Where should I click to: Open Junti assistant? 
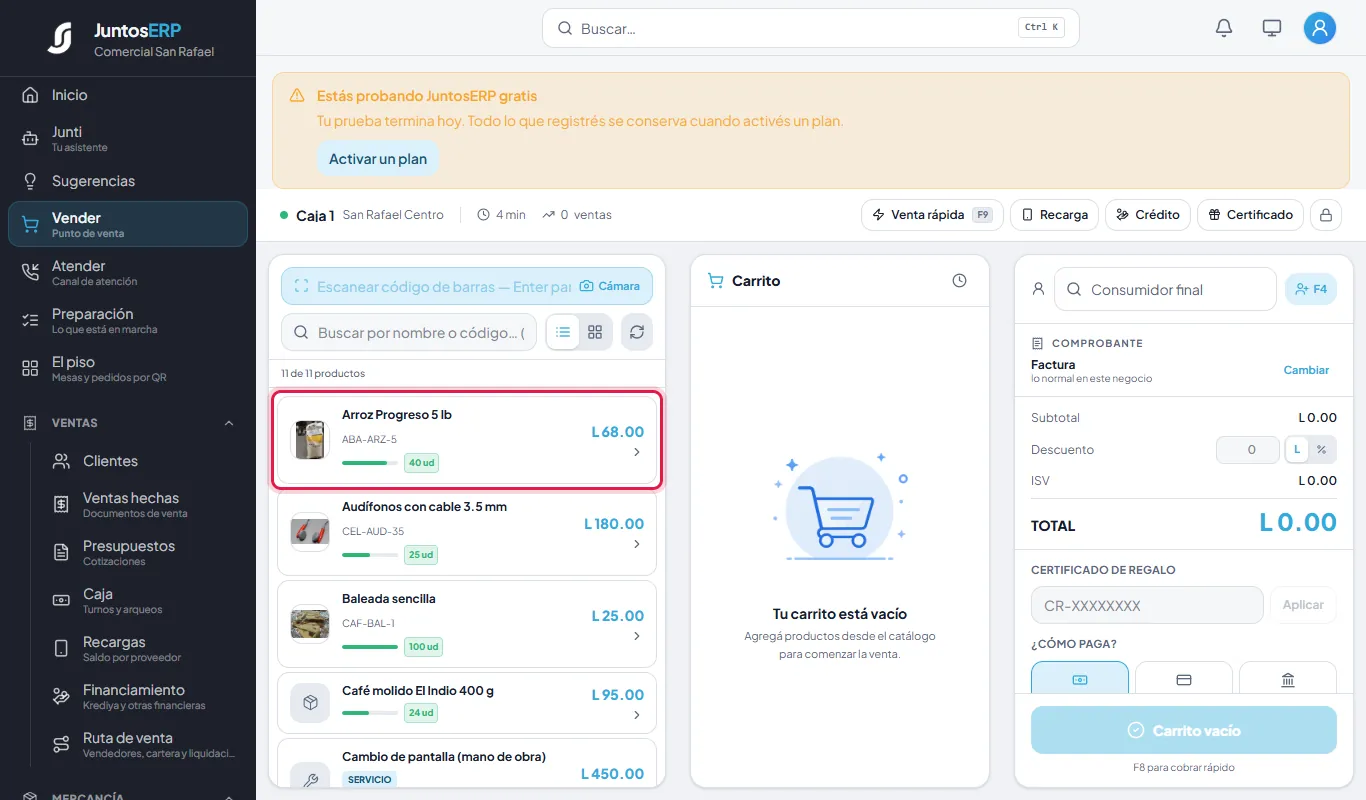click(128, 138)
